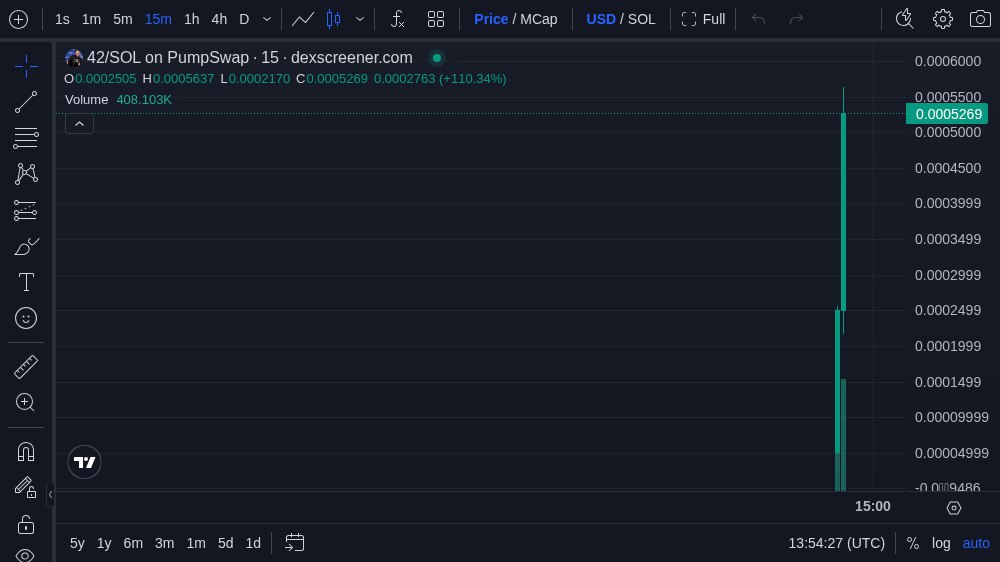Click the Full screen button
This screenshot has width=1000, height=562.
coord(703,19)
